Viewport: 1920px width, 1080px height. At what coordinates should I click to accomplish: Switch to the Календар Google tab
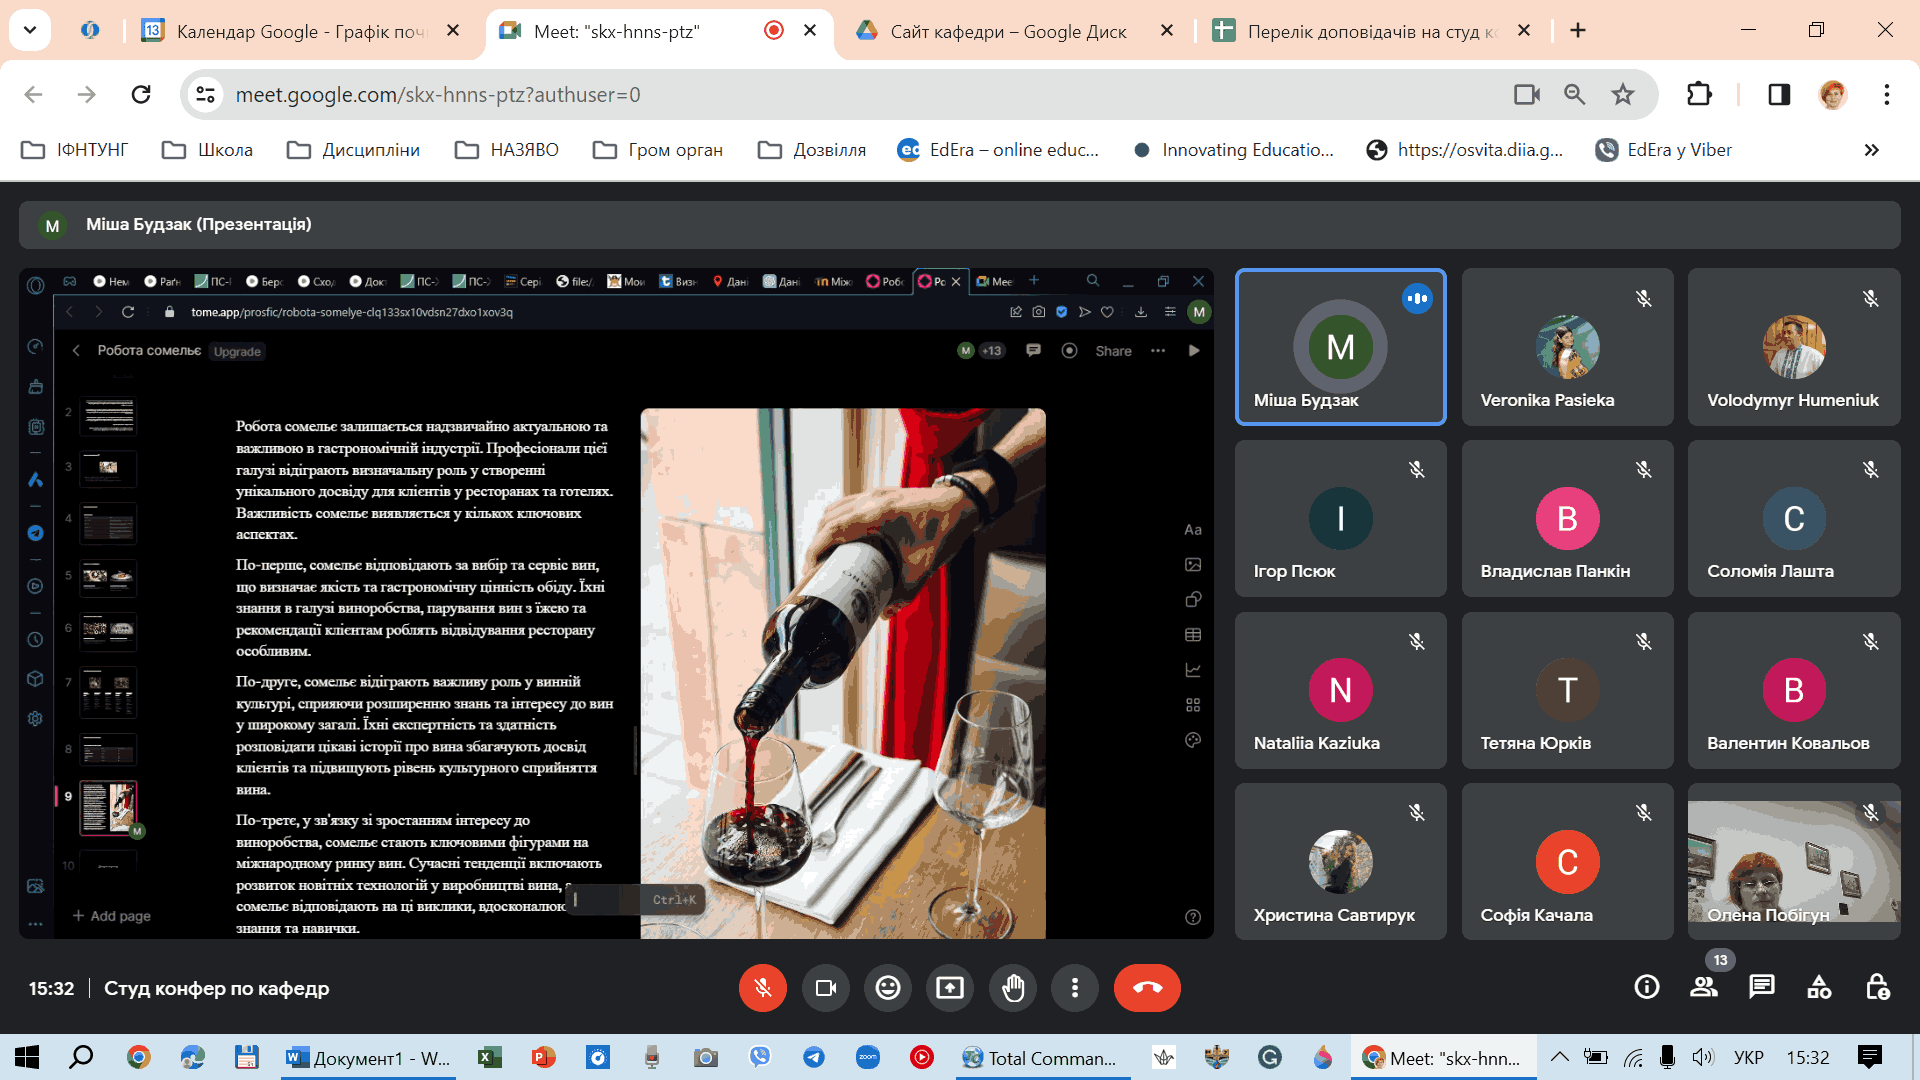[300, 31]
